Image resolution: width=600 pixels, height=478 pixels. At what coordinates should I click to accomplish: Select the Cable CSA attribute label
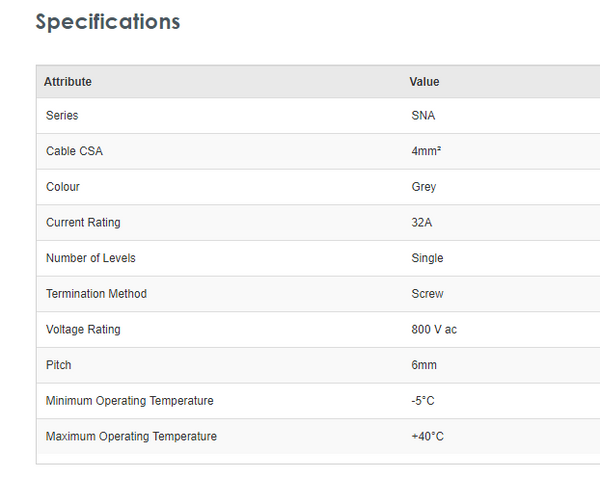[x=74, y=152]
